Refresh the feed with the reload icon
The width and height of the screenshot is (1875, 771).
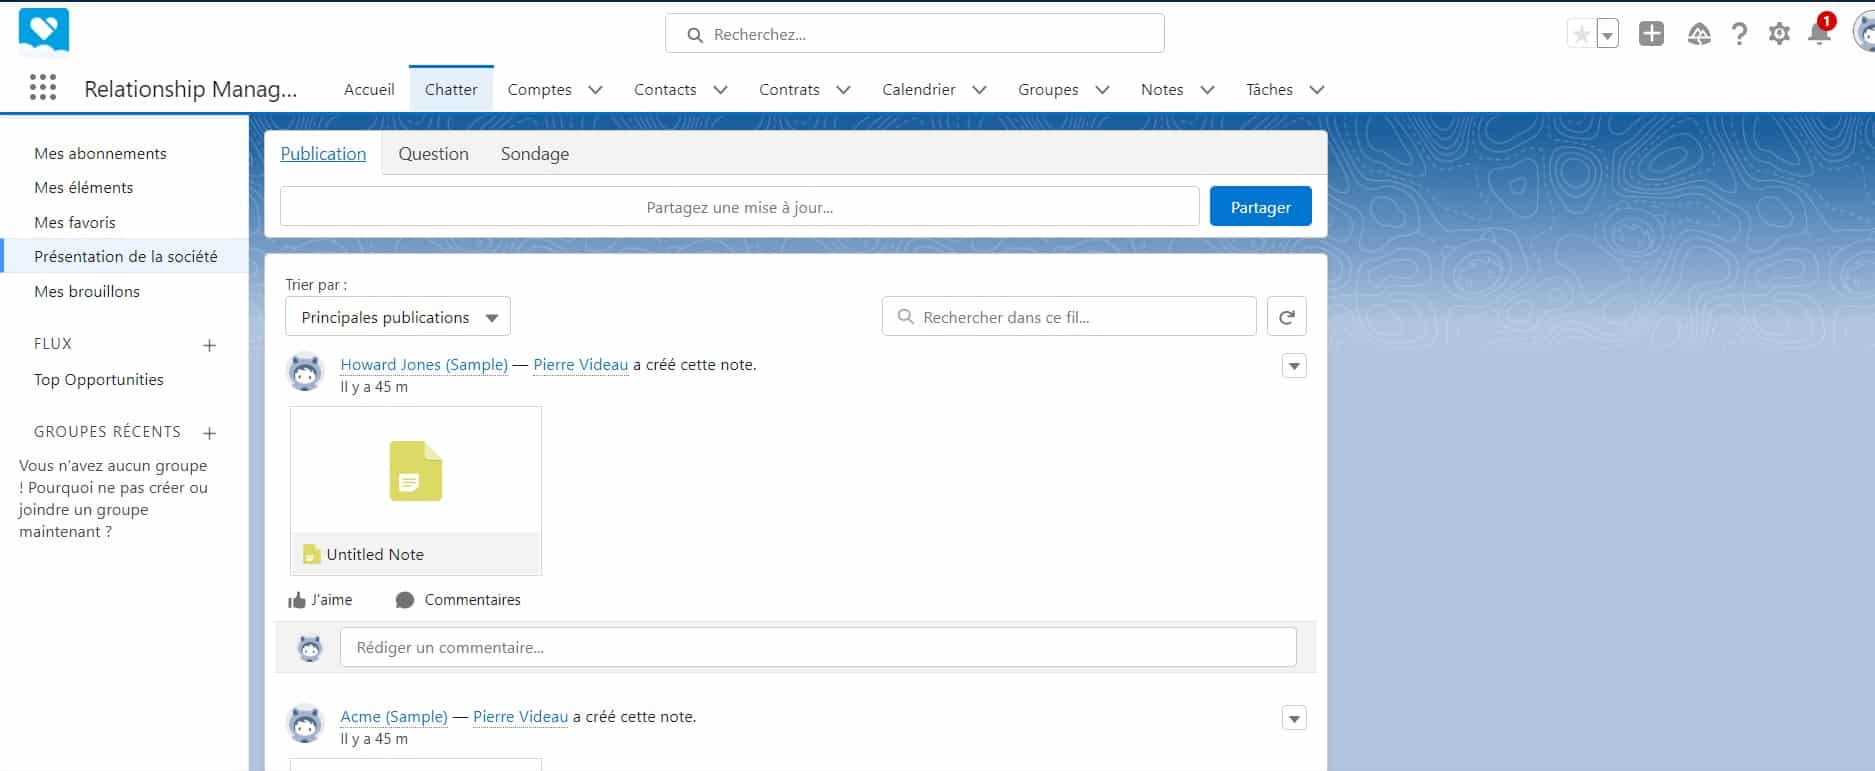(x=1286, y=317)
